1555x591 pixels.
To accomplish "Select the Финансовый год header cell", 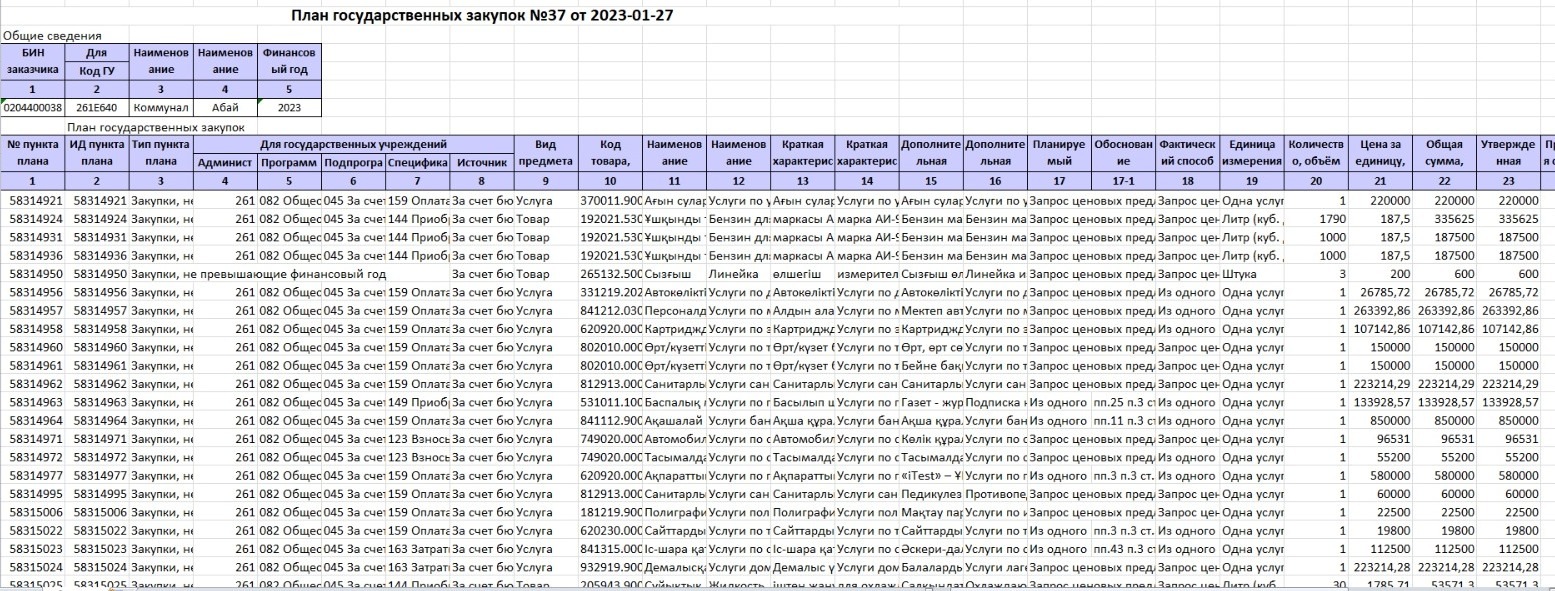I will 290,61.
